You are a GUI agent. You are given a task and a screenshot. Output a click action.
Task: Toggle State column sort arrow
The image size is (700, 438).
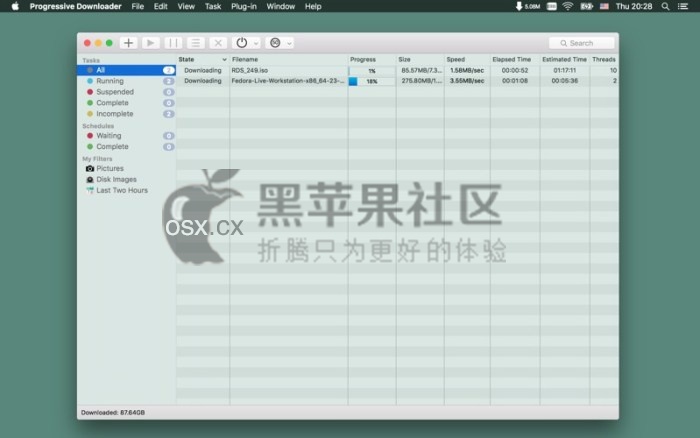[225, 59]
